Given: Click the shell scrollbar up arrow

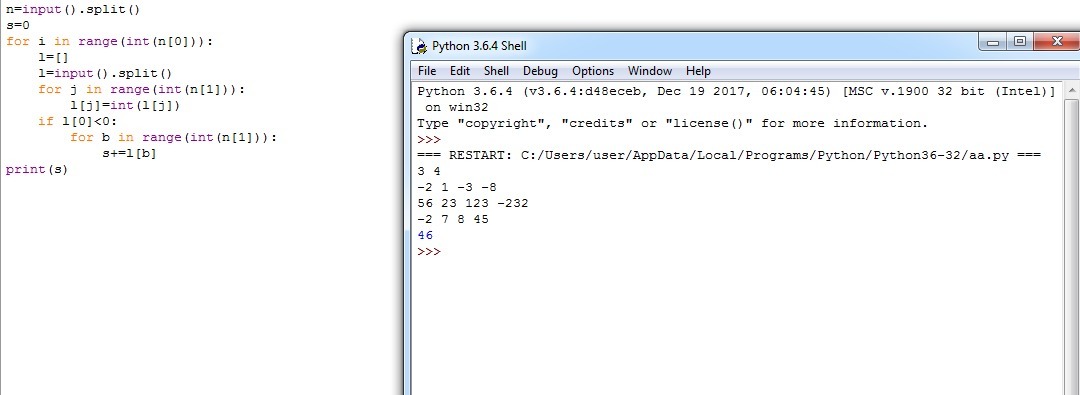Looking at the screenshot, I should [1071, 91].
